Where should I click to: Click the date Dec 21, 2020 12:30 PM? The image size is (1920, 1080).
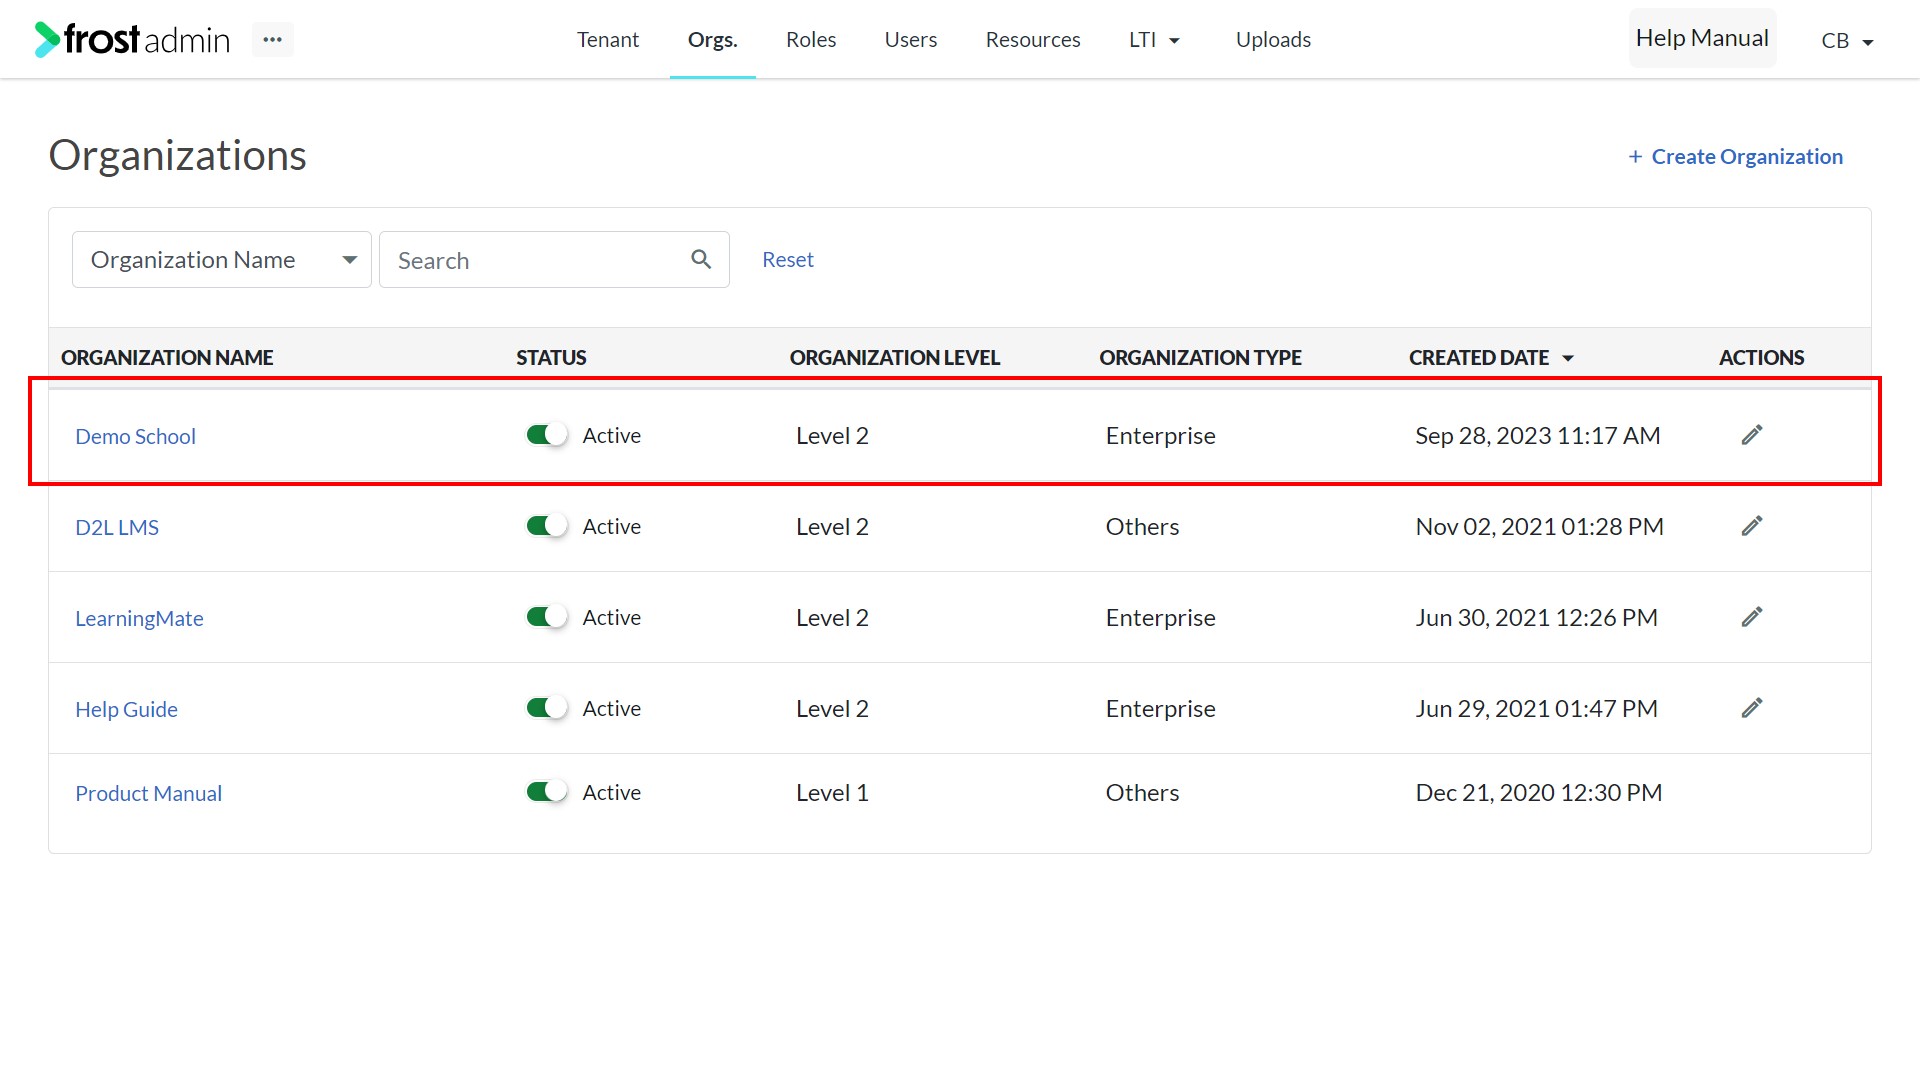click(x=1538, y=793)
